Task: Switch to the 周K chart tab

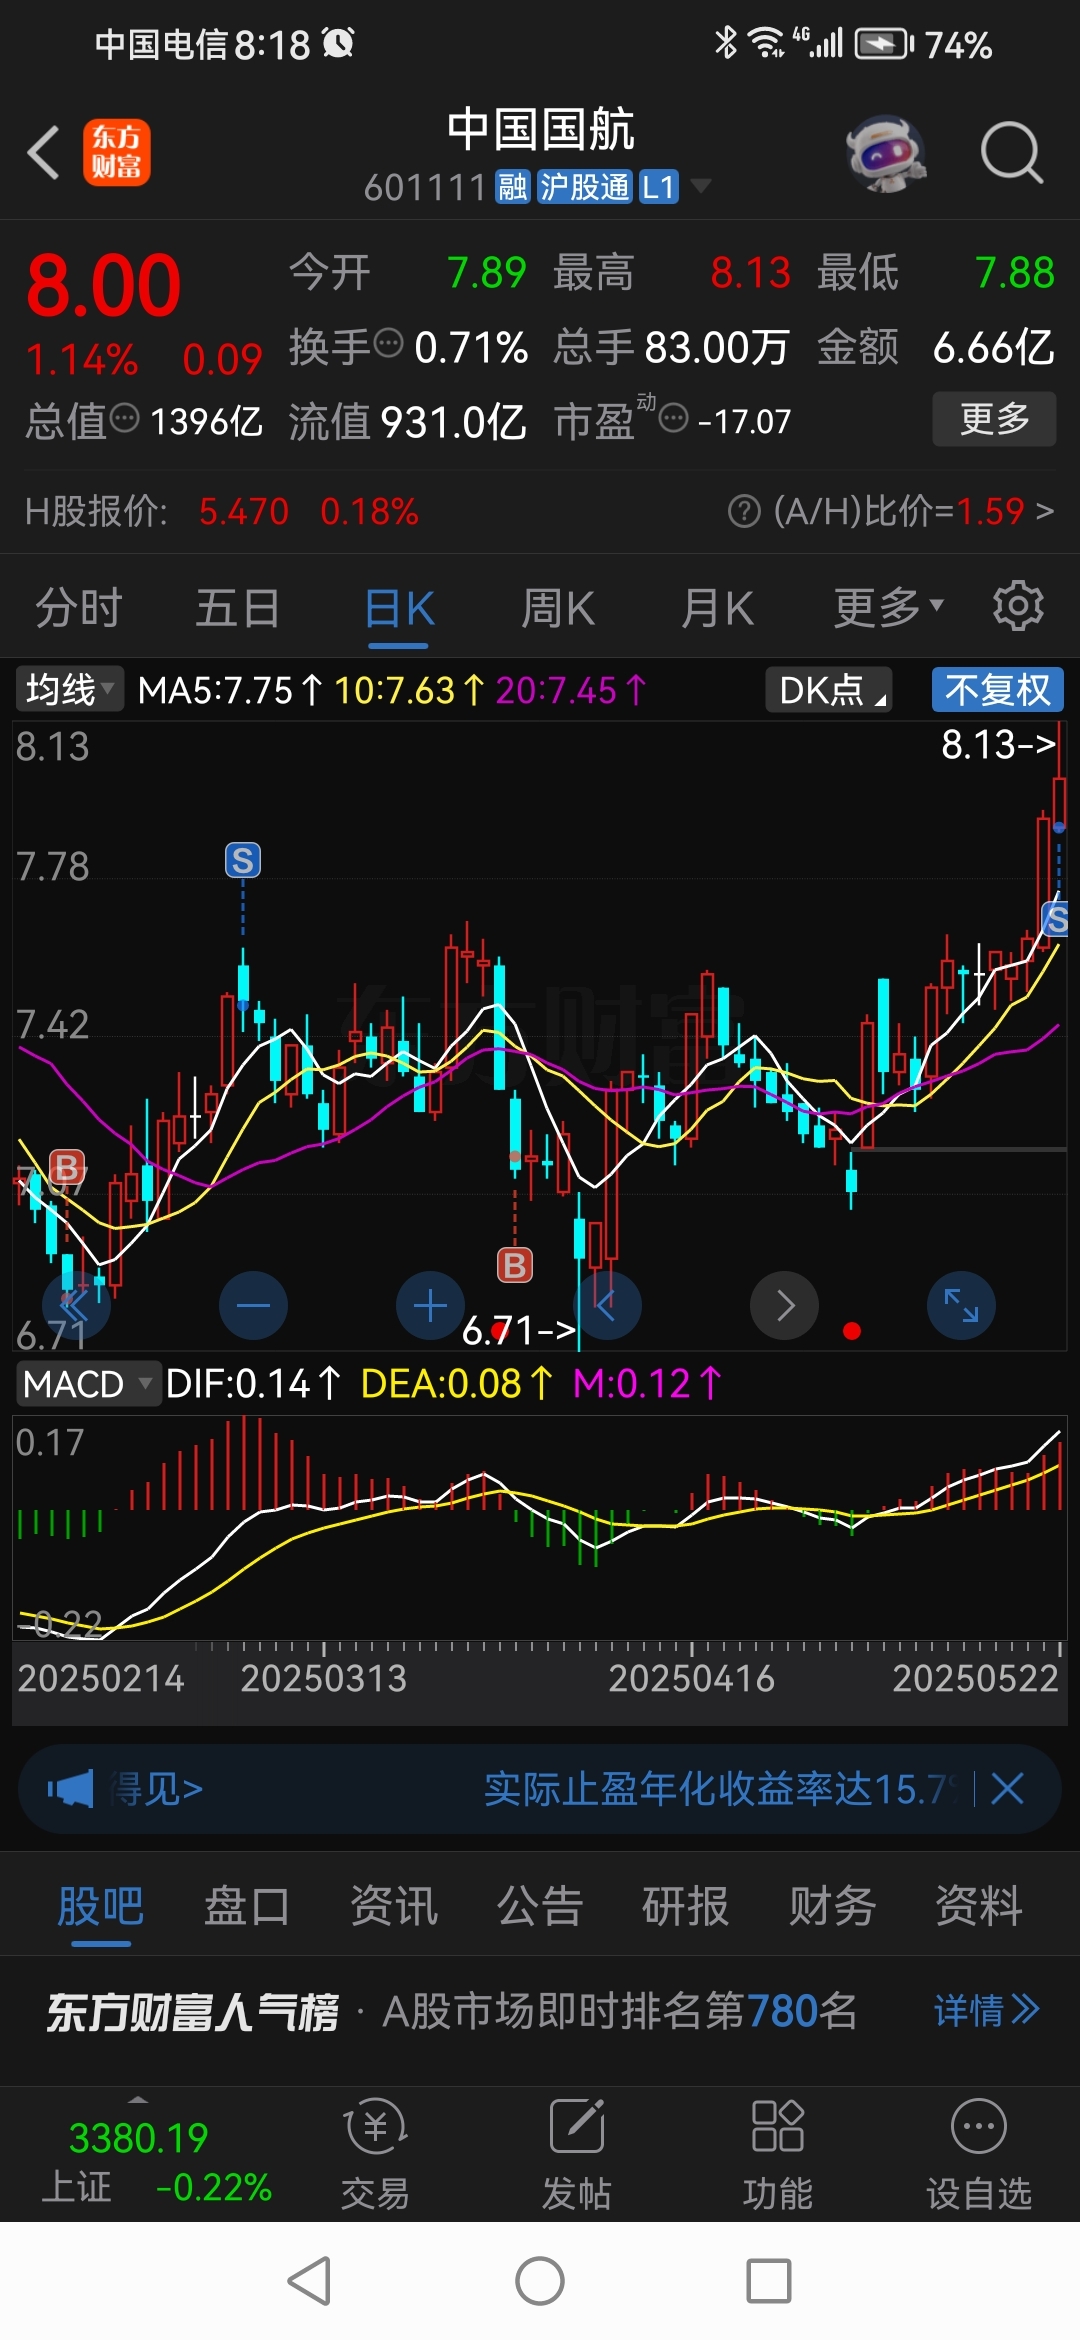Action: [x=558, y=608]
